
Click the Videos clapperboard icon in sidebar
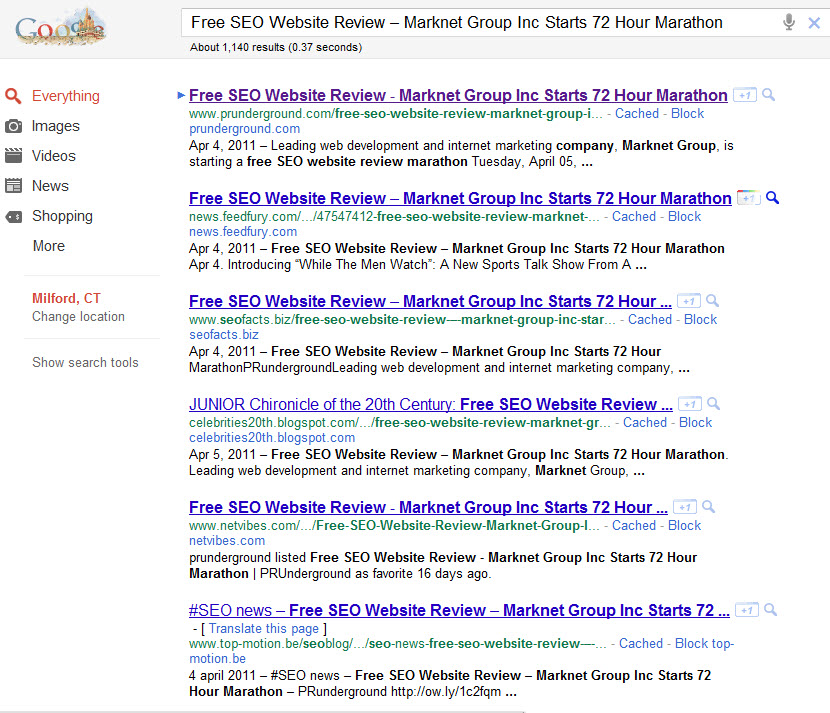[13, 156]
